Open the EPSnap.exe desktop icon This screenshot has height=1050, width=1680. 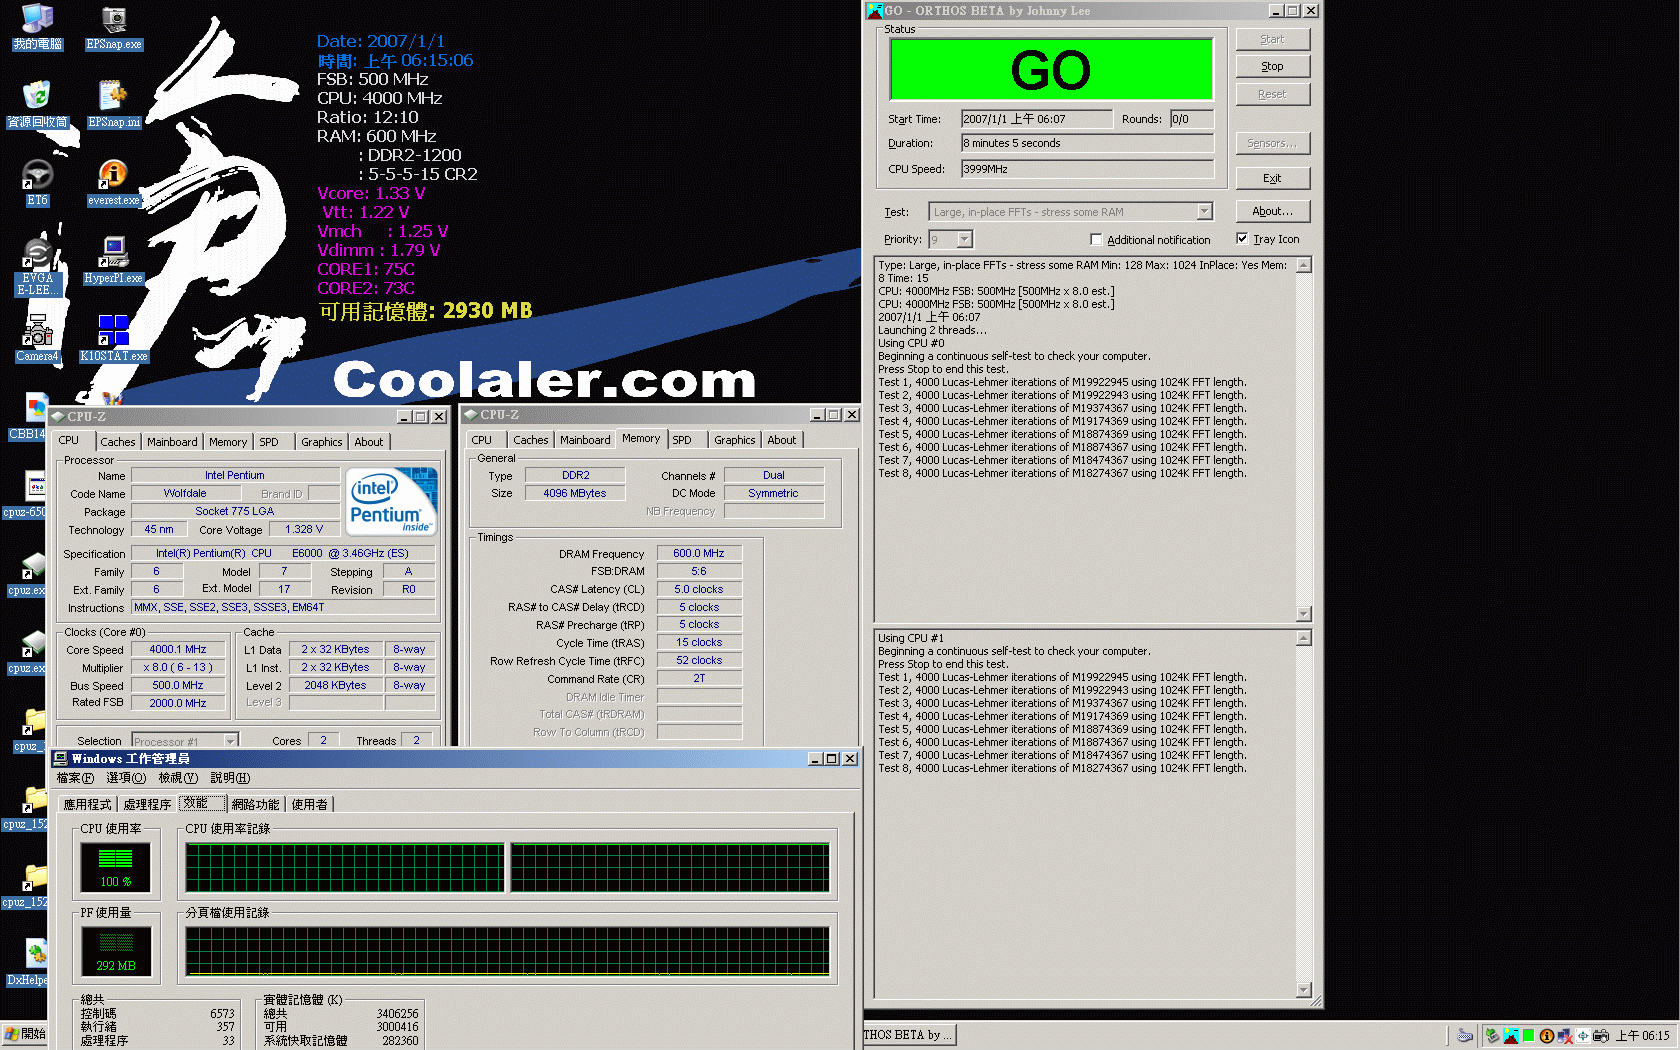[x=113, y=27]
